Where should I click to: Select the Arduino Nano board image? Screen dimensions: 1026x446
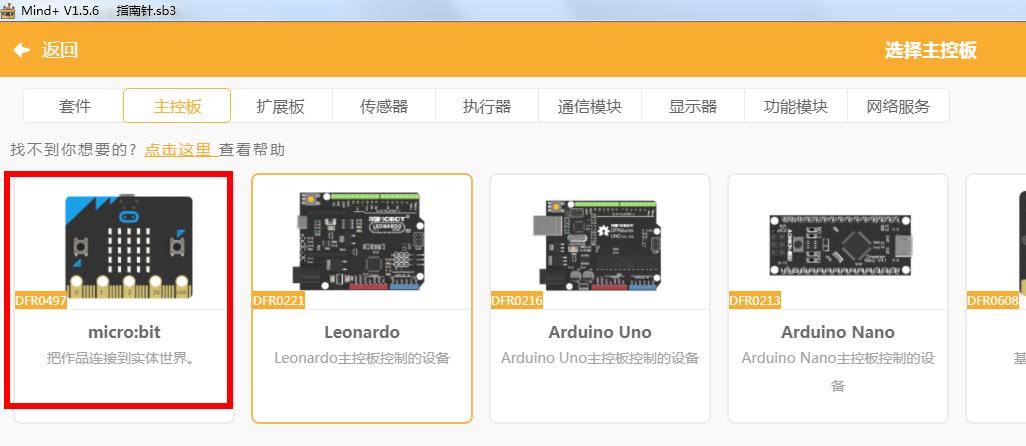pyautogui.click(x=840, y=245)
